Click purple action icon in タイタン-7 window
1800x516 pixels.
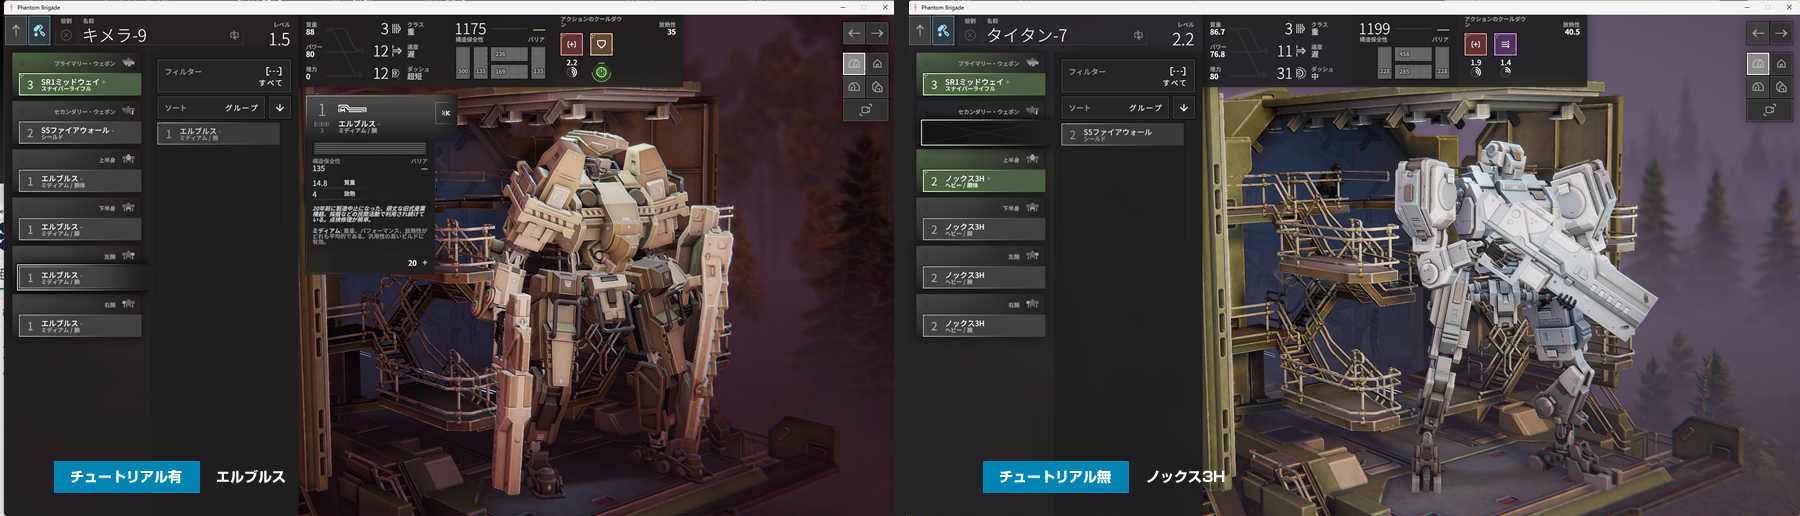[1505, 44]
